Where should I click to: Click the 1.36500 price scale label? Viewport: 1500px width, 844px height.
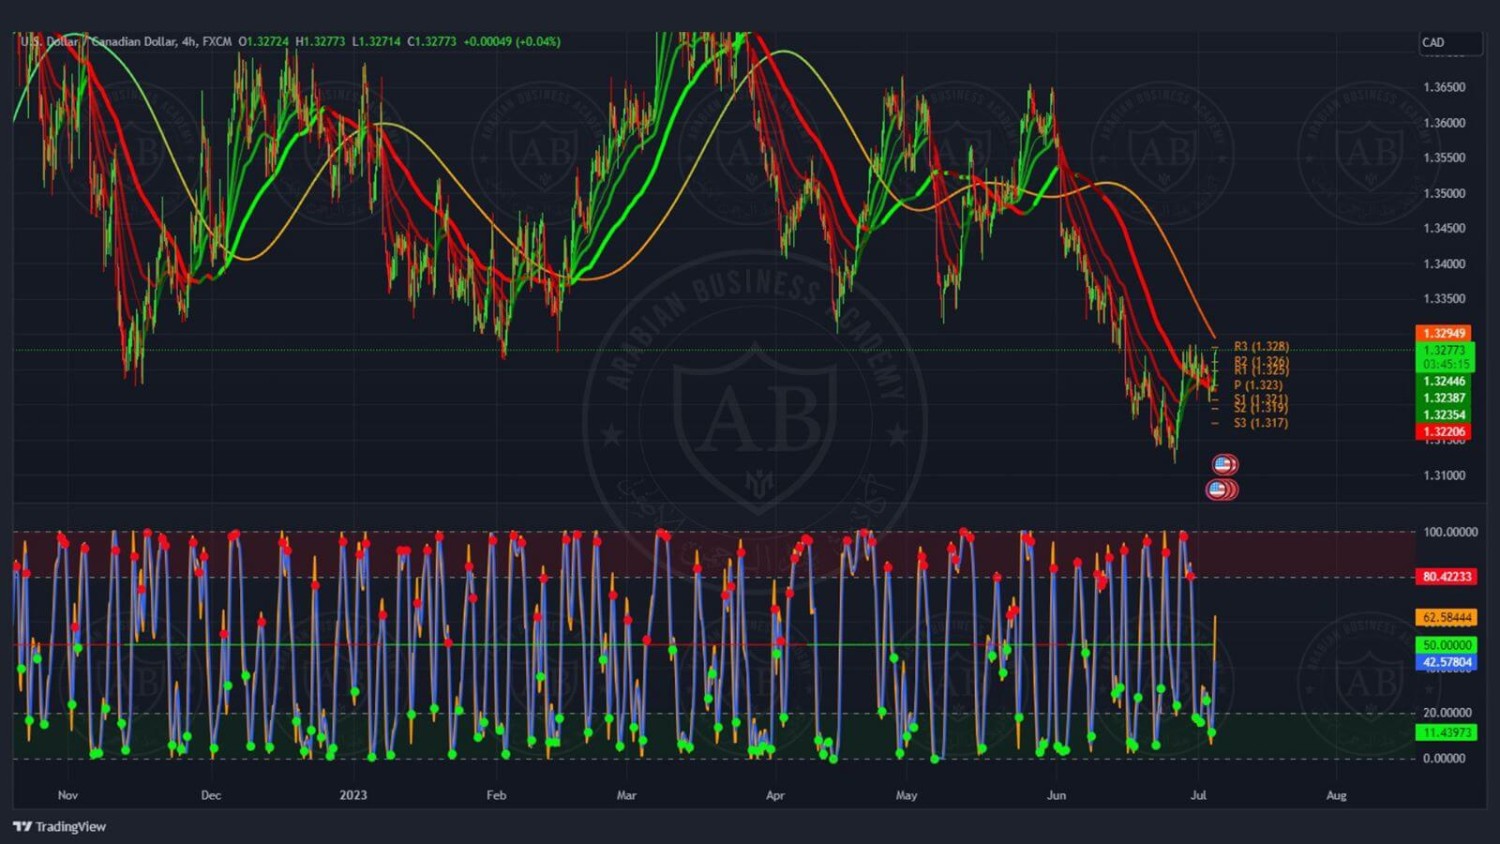click(1444, 87)
